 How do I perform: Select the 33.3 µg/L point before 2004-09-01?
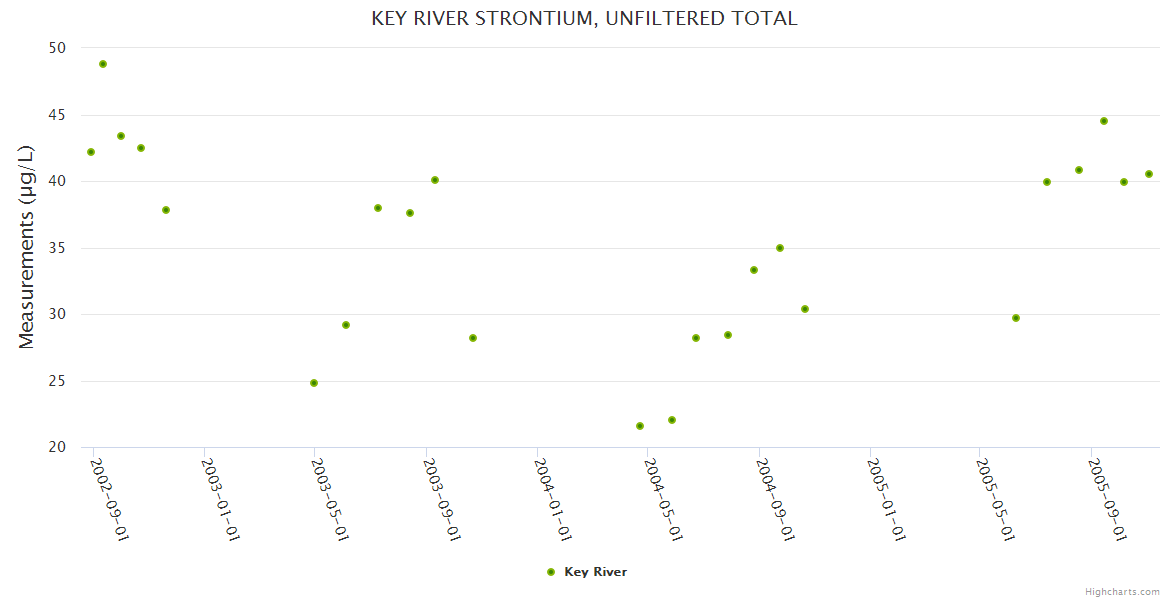(x=754, y=270)
